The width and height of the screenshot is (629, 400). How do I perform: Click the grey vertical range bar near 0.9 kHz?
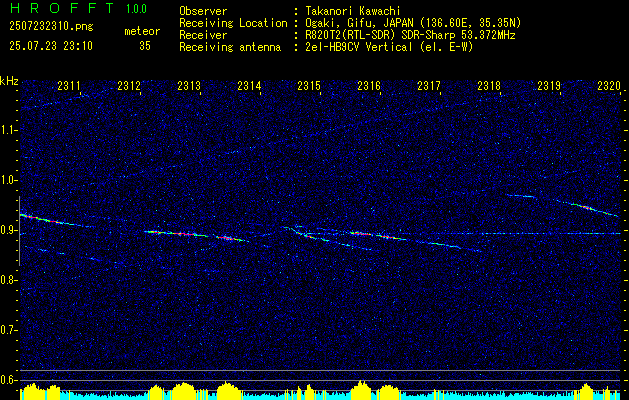tap(19, 231)
